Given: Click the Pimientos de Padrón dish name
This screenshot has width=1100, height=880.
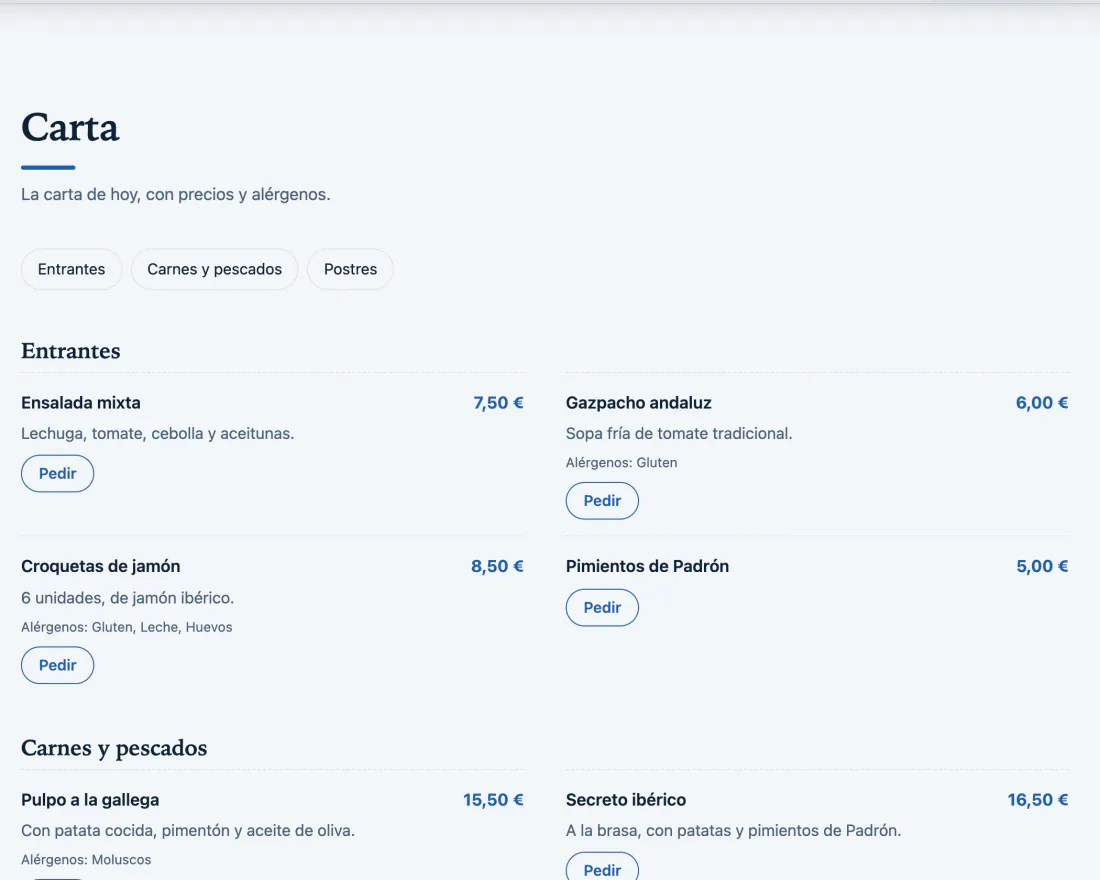Looking at the screenshot, I should tap(648, 566).
